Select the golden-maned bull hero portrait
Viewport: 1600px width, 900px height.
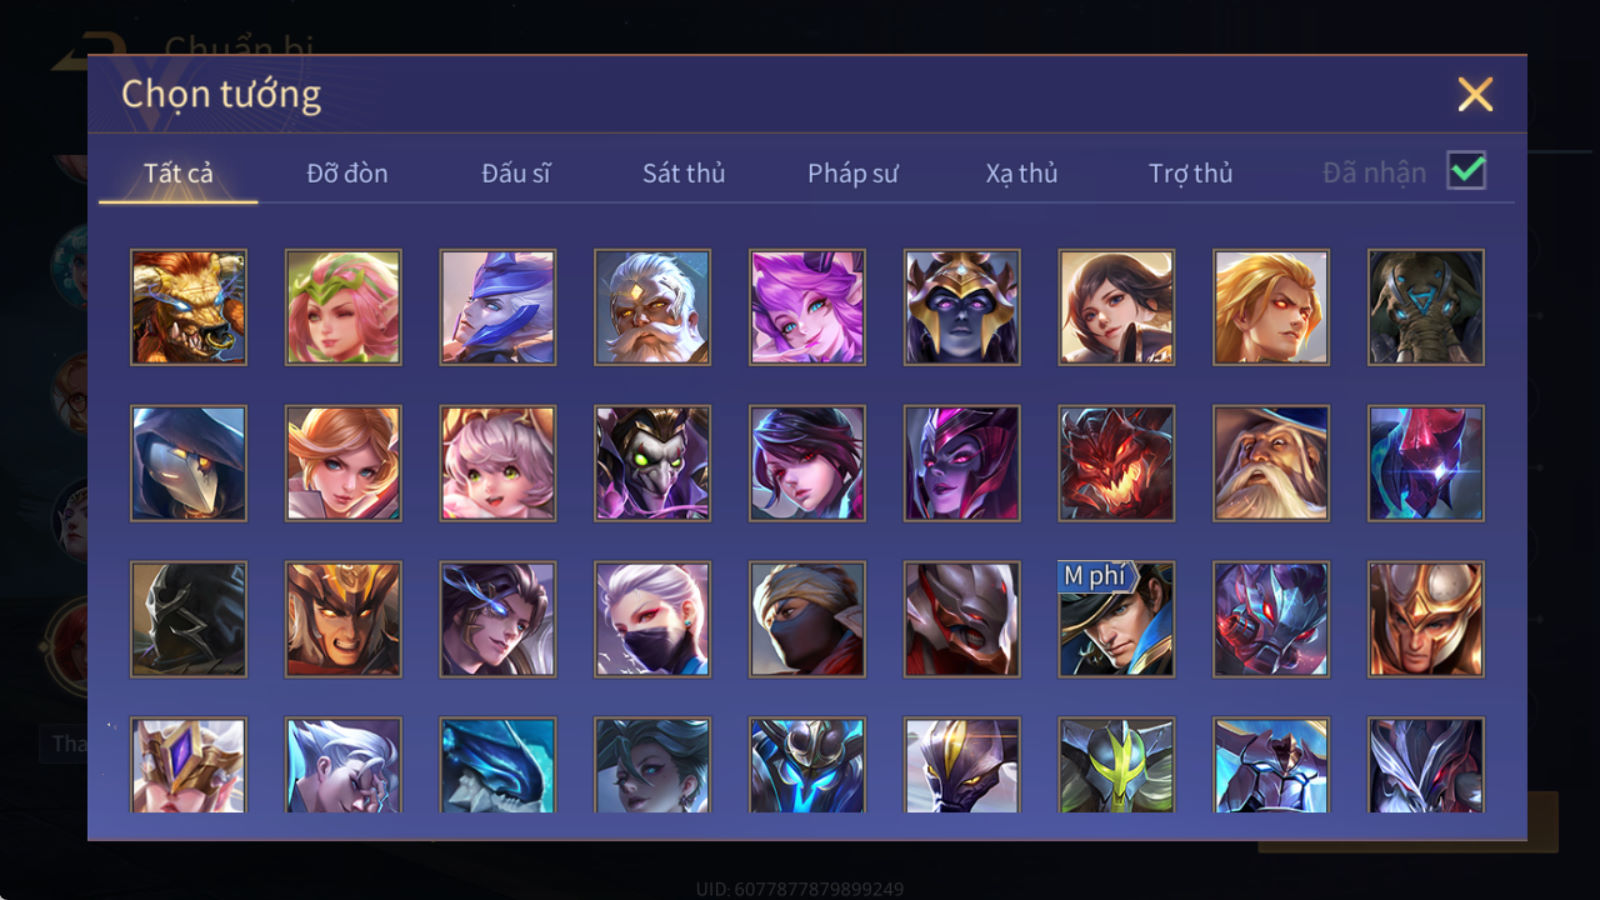189,307
